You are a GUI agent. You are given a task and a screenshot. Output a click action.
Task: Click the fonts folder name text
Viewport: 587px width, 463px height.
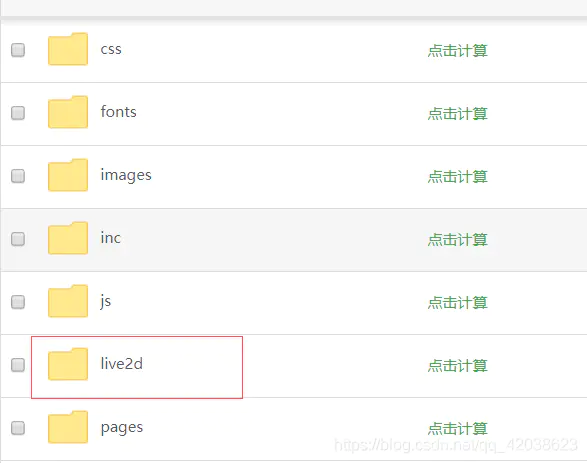(118, 112)
